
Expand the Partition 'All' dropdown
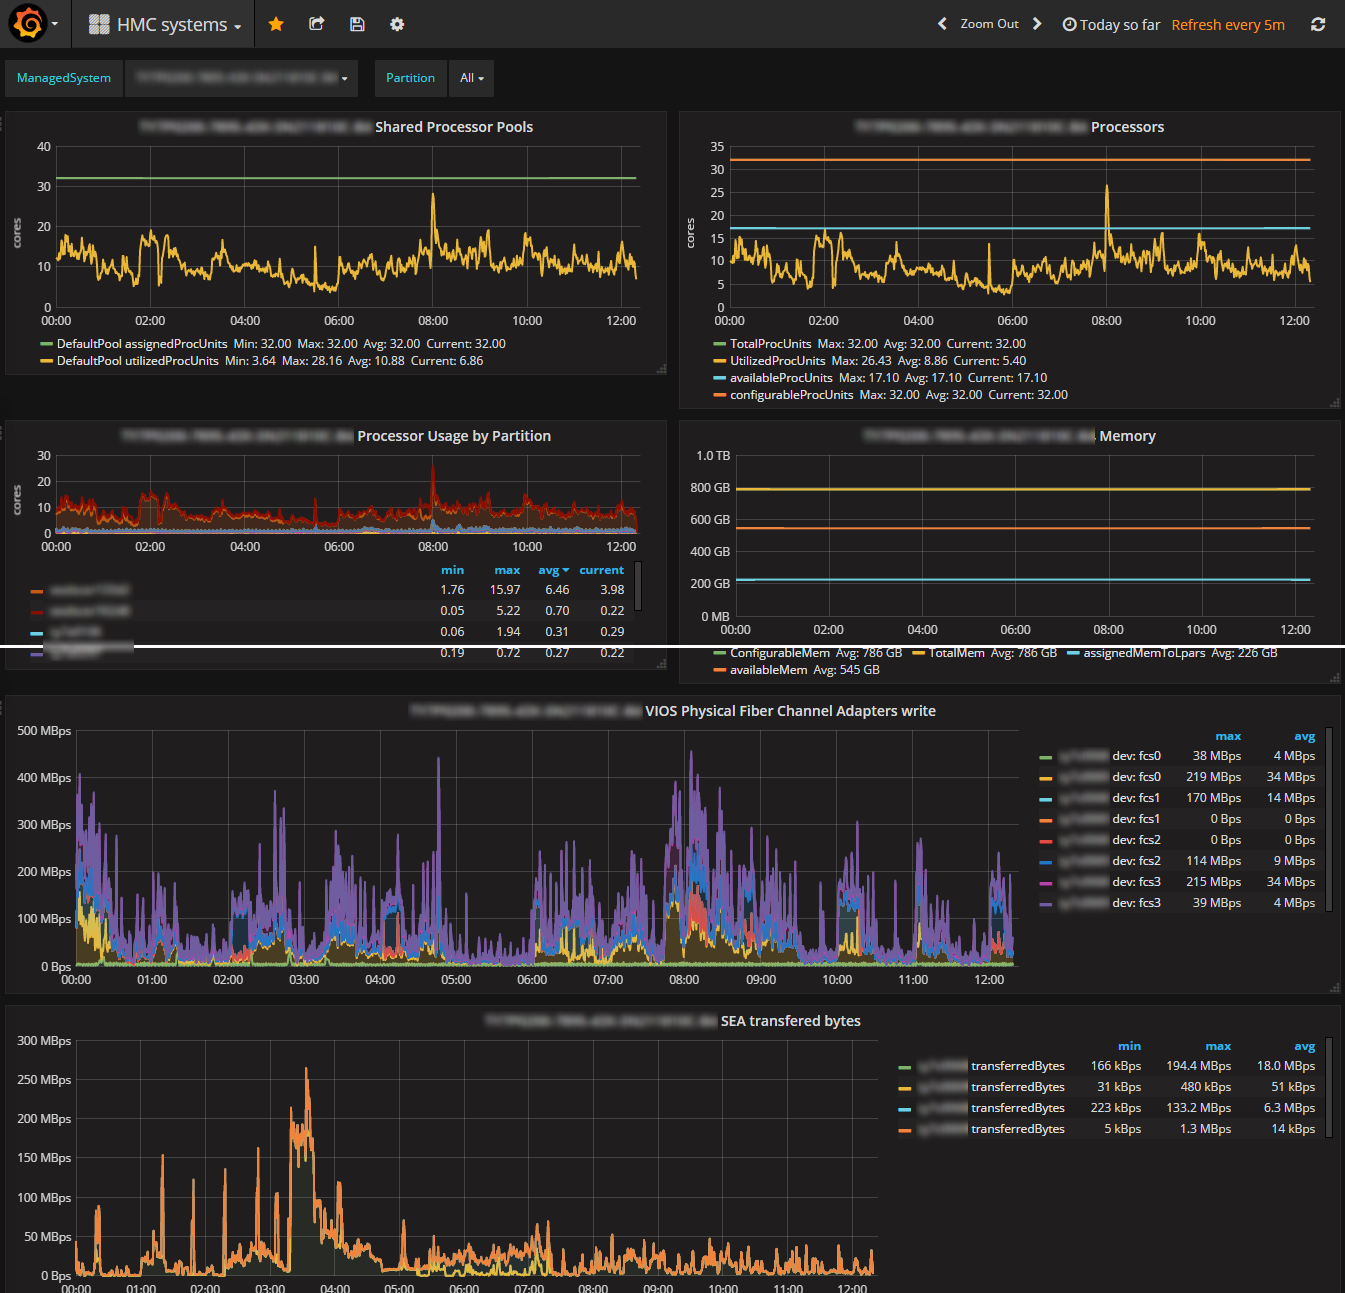(471, 78)
